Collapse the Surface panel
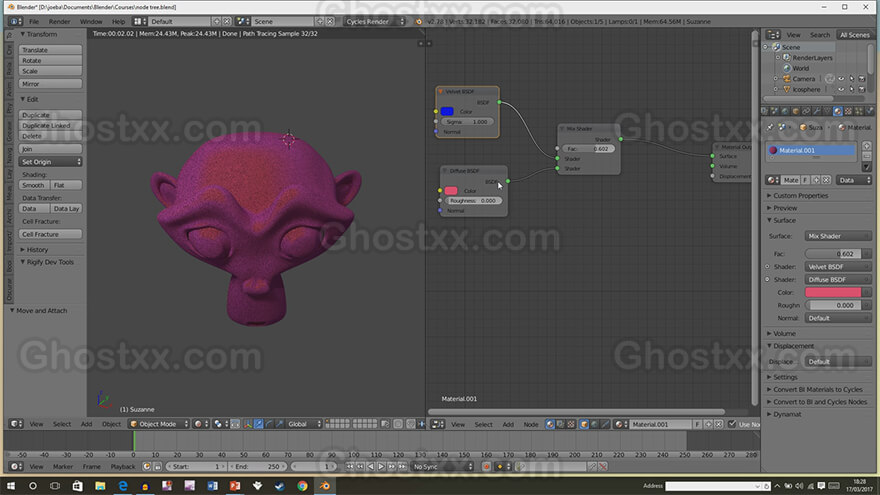 click(783, 220)
